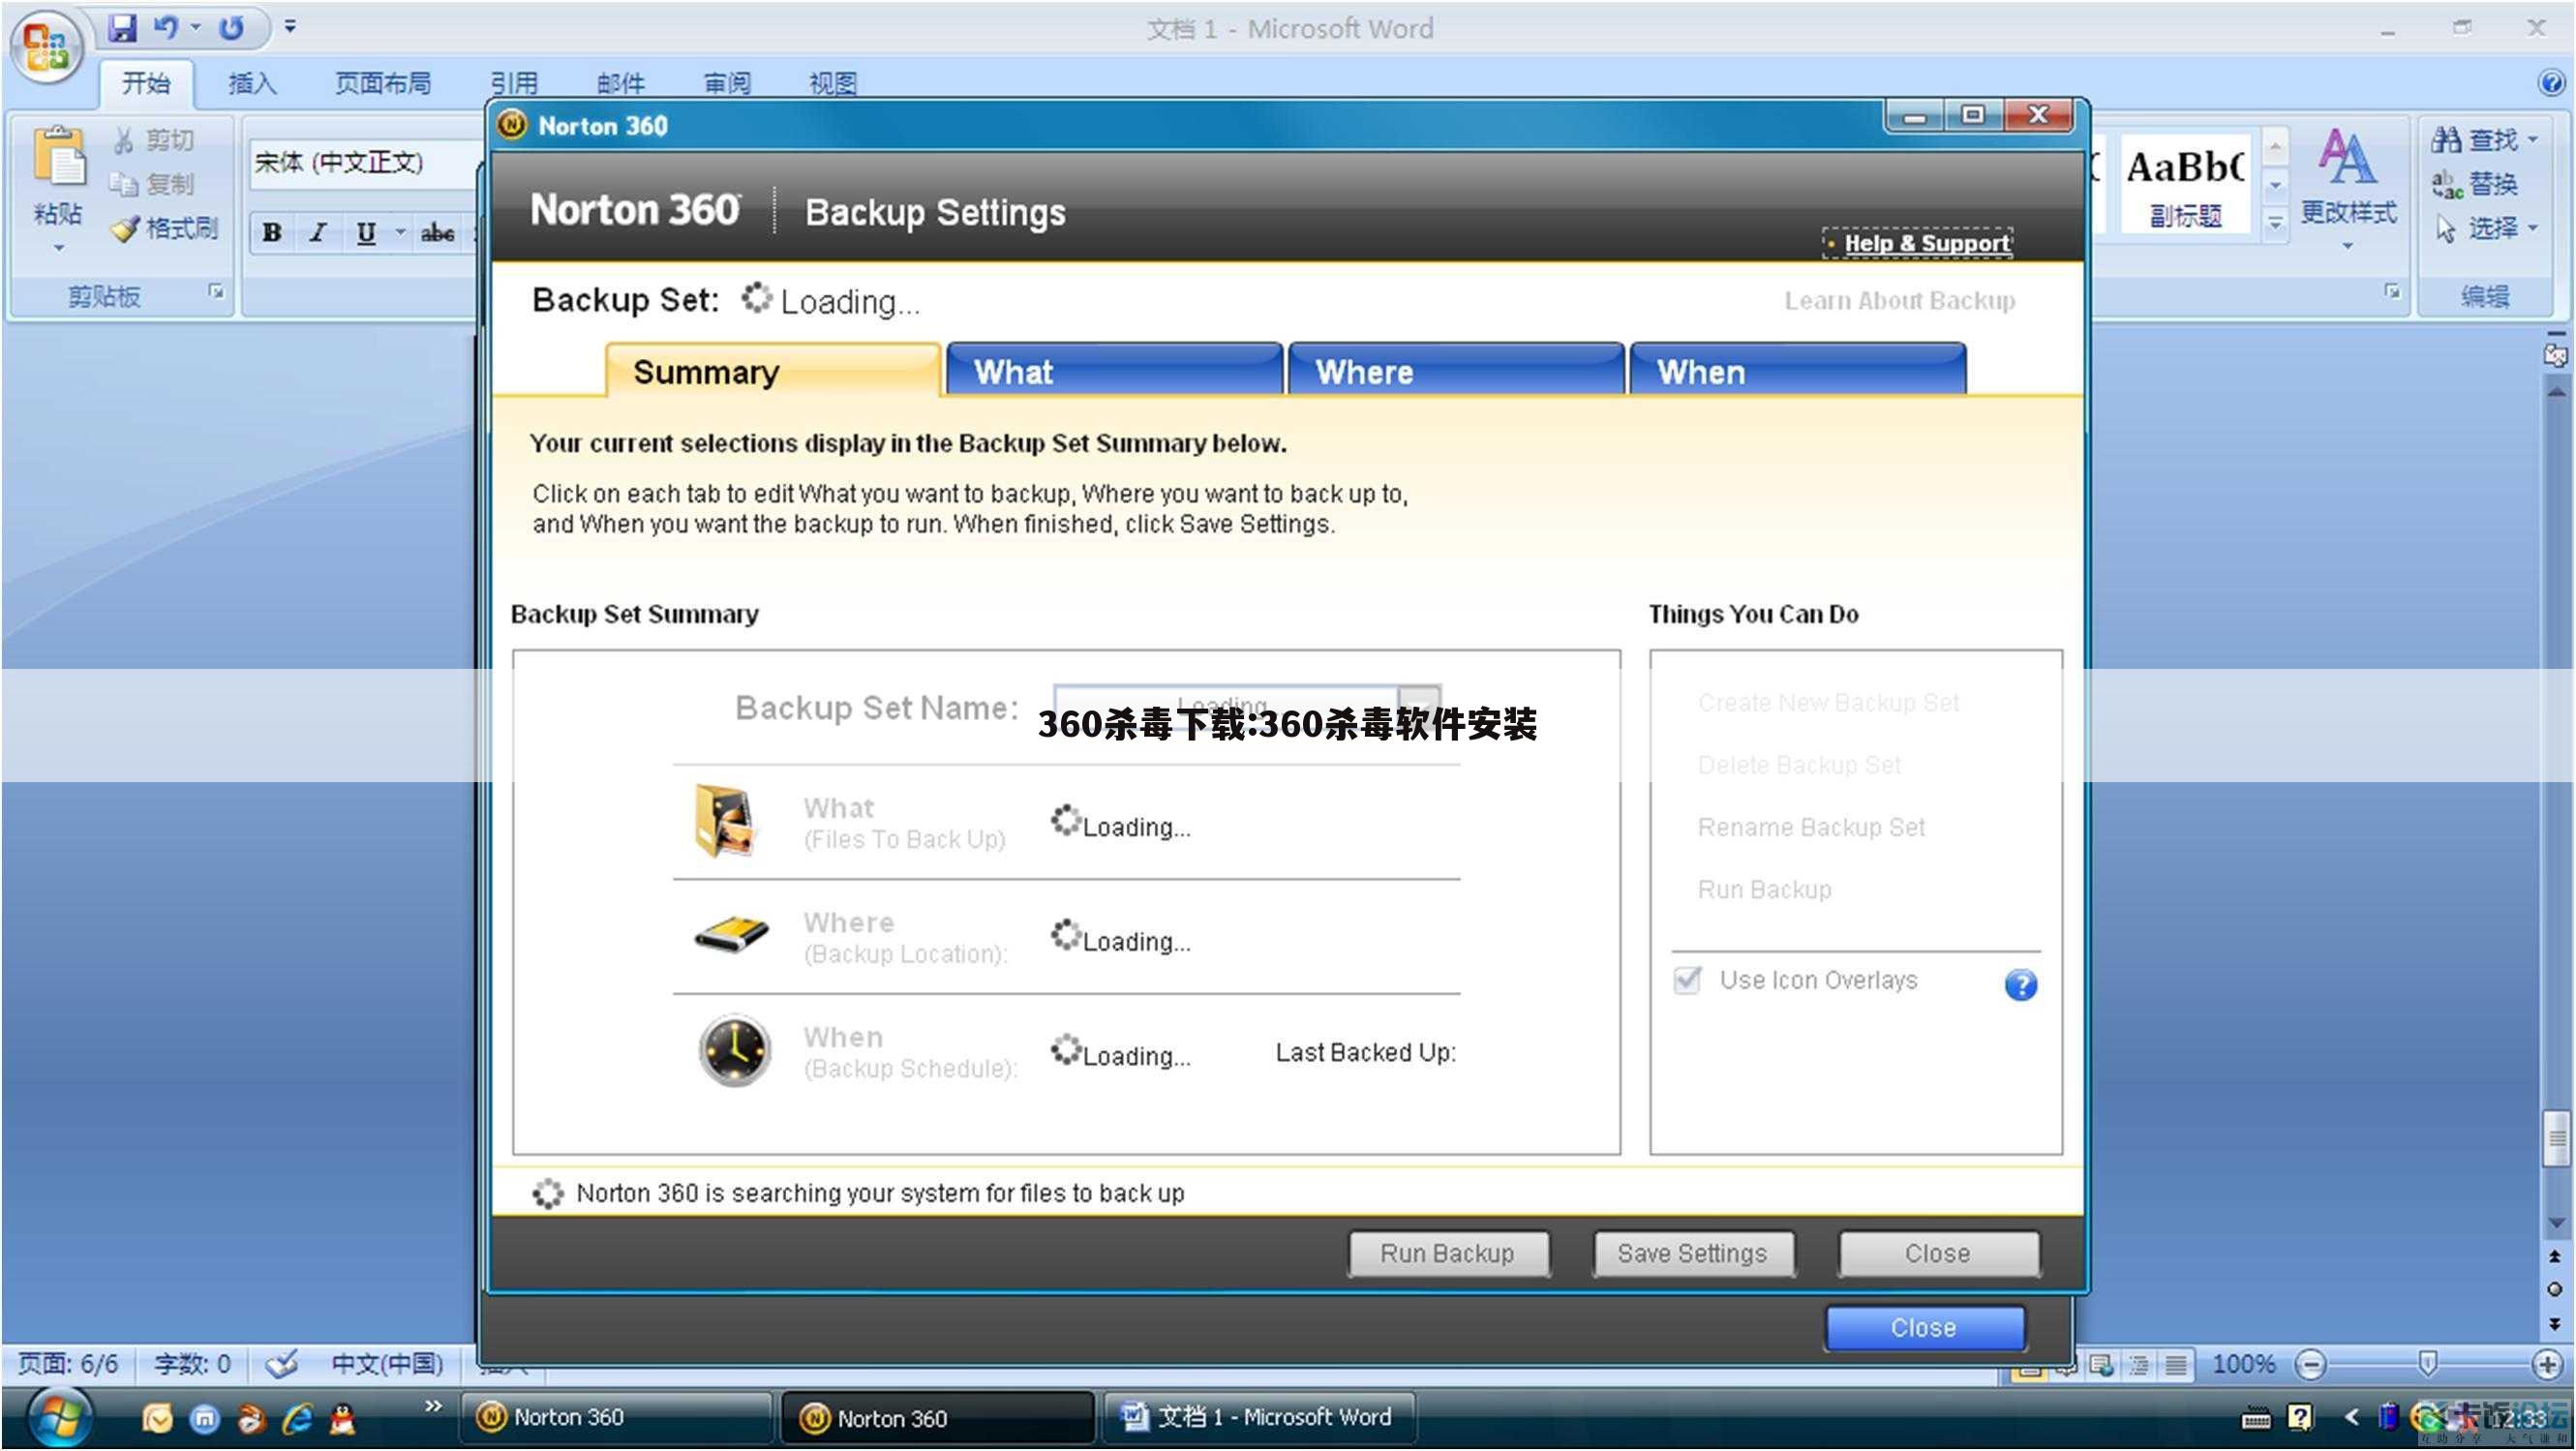
Task: Open Customize Quick Access Toolbar dropdown
Action: 290,27
